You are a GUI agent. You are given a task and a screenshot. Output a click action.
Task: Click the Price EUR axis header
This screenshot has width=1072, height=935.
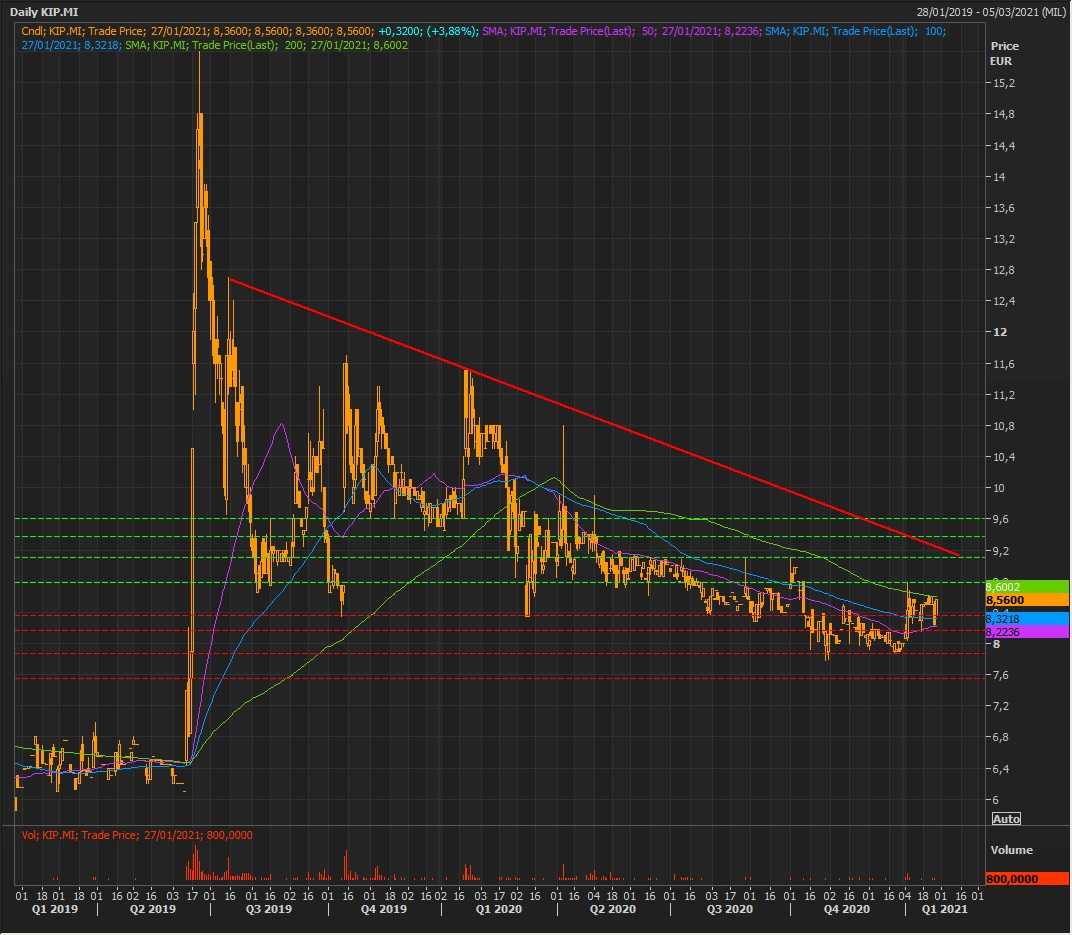click(x=1004, y=53)
